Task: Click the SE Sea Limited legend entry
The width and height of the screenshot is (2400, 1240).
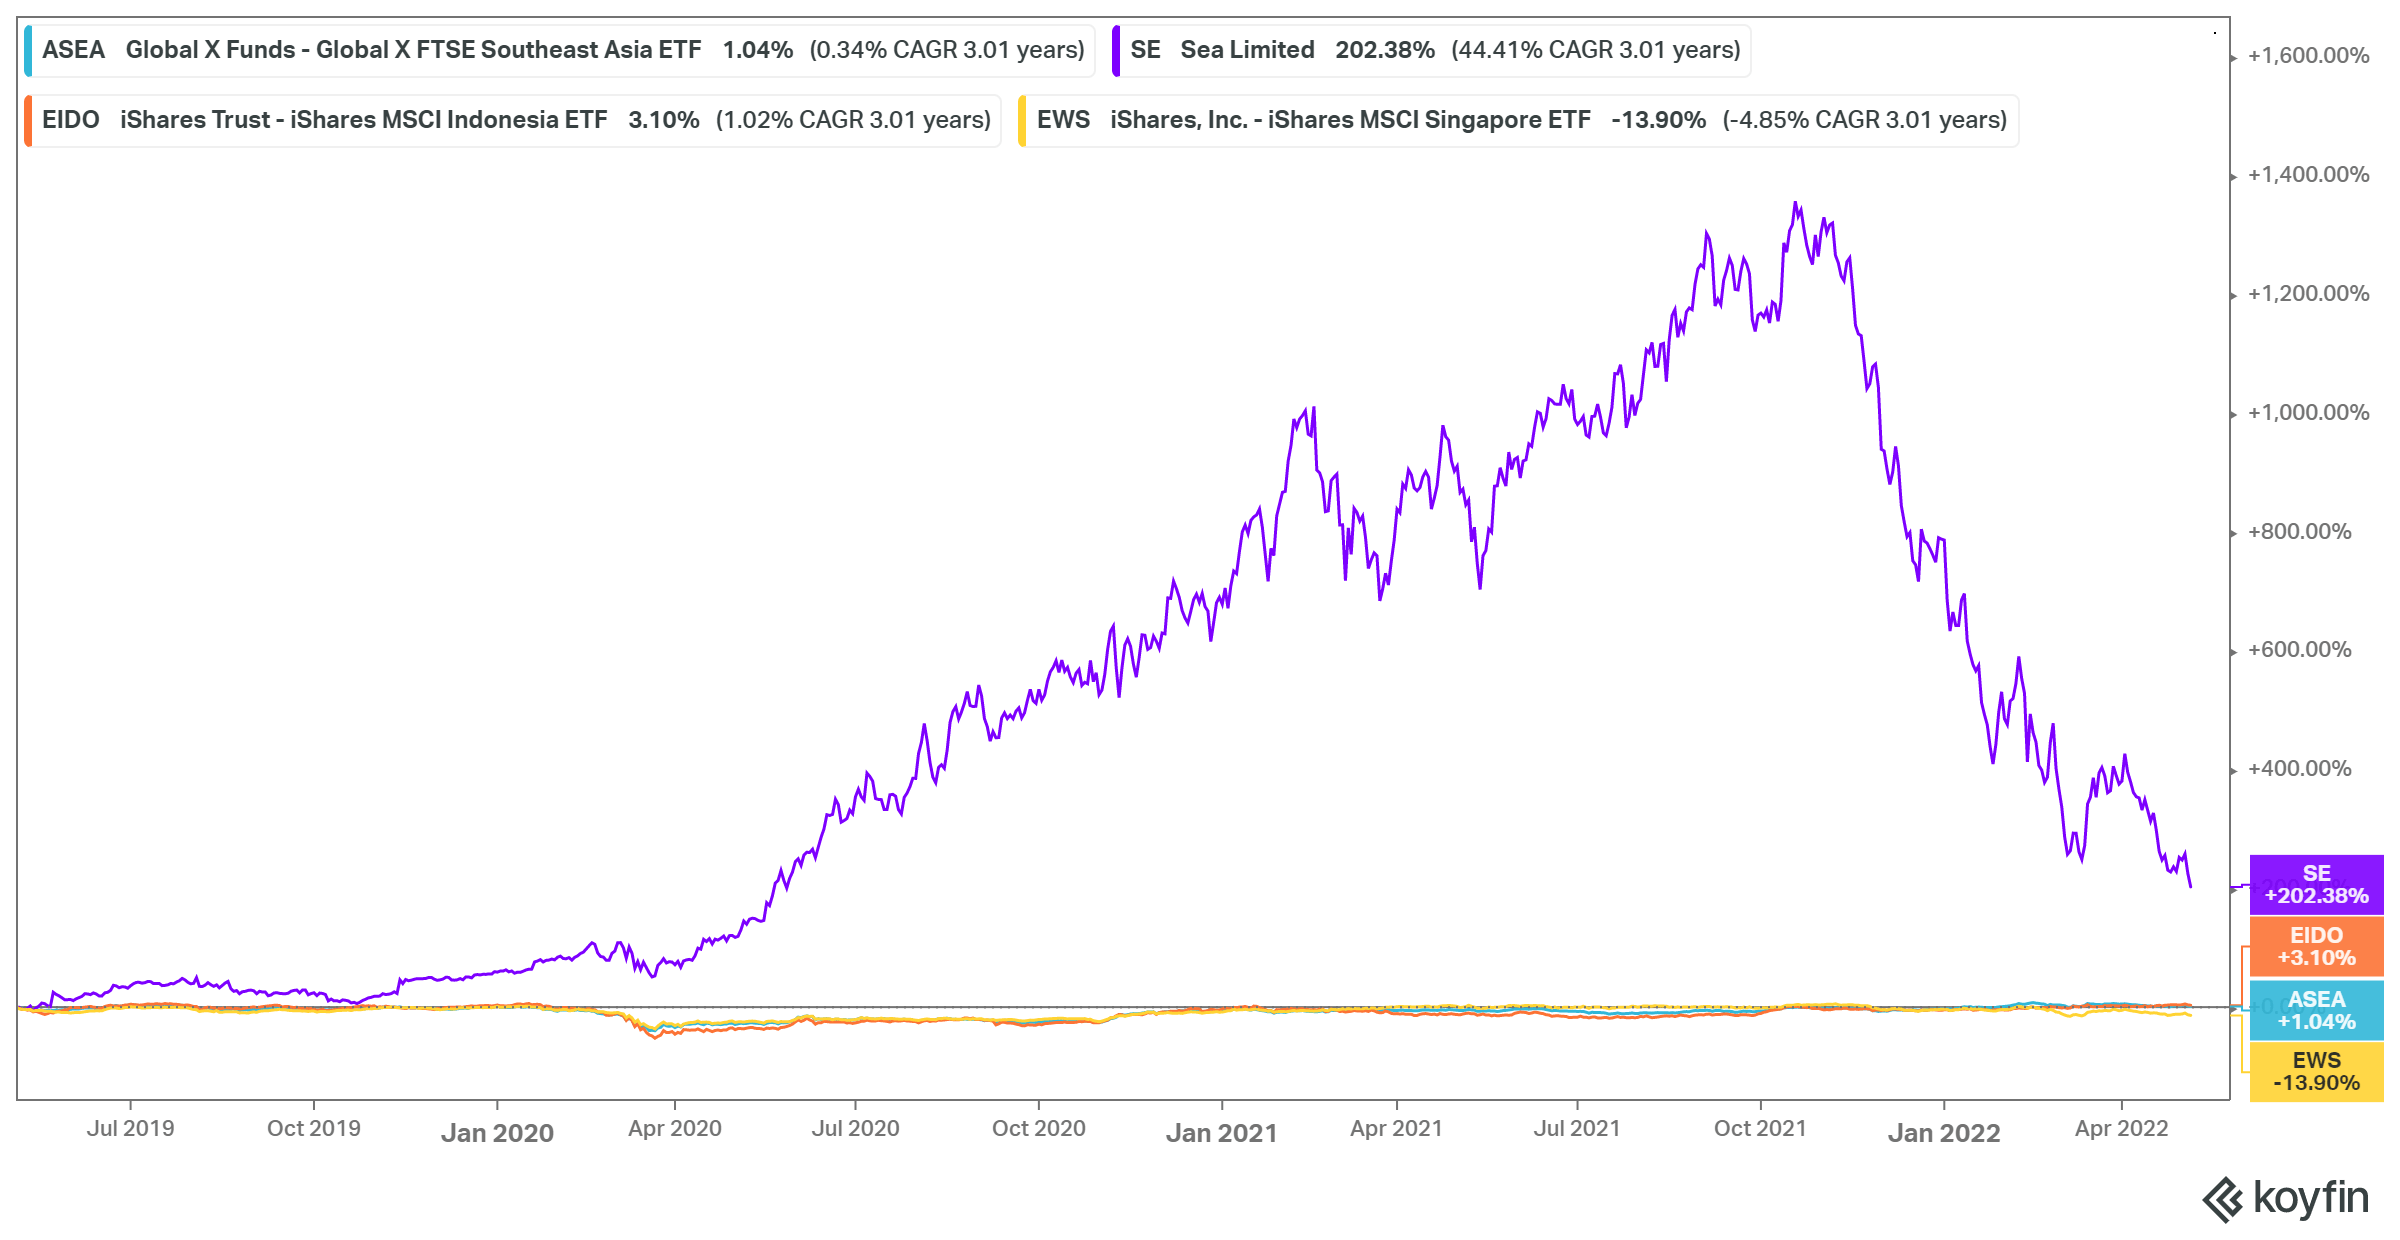Action: click(1432, 50)
